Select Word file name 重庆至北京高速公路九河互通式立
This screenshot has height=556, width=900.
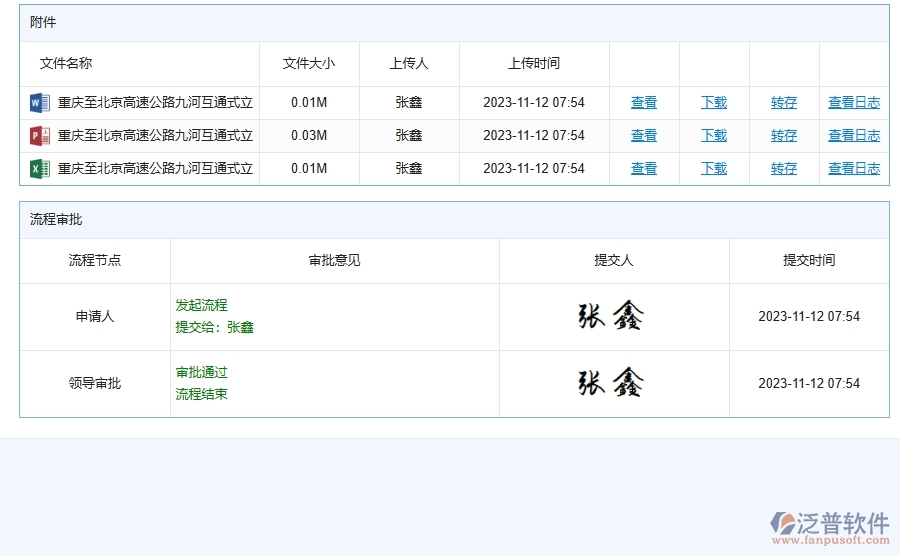point(156,103)
